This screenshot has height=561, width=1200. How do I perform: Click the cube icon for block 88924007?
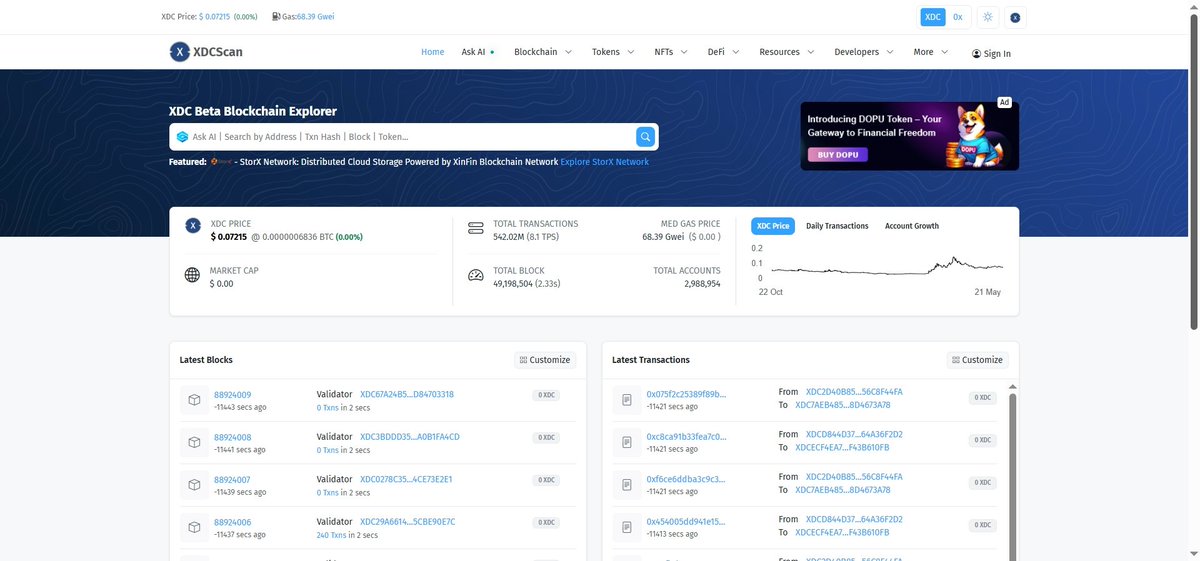click(x=194, y=485)
